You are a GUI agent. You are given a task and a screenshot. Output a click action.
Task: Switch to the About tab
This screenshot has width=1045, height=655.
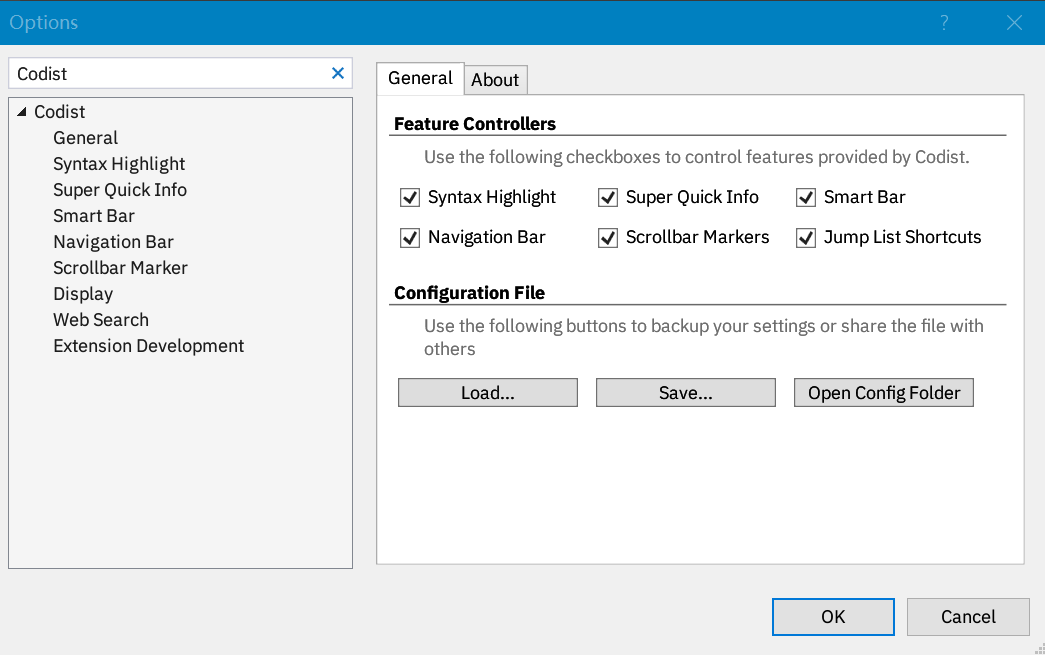point(495,80)
